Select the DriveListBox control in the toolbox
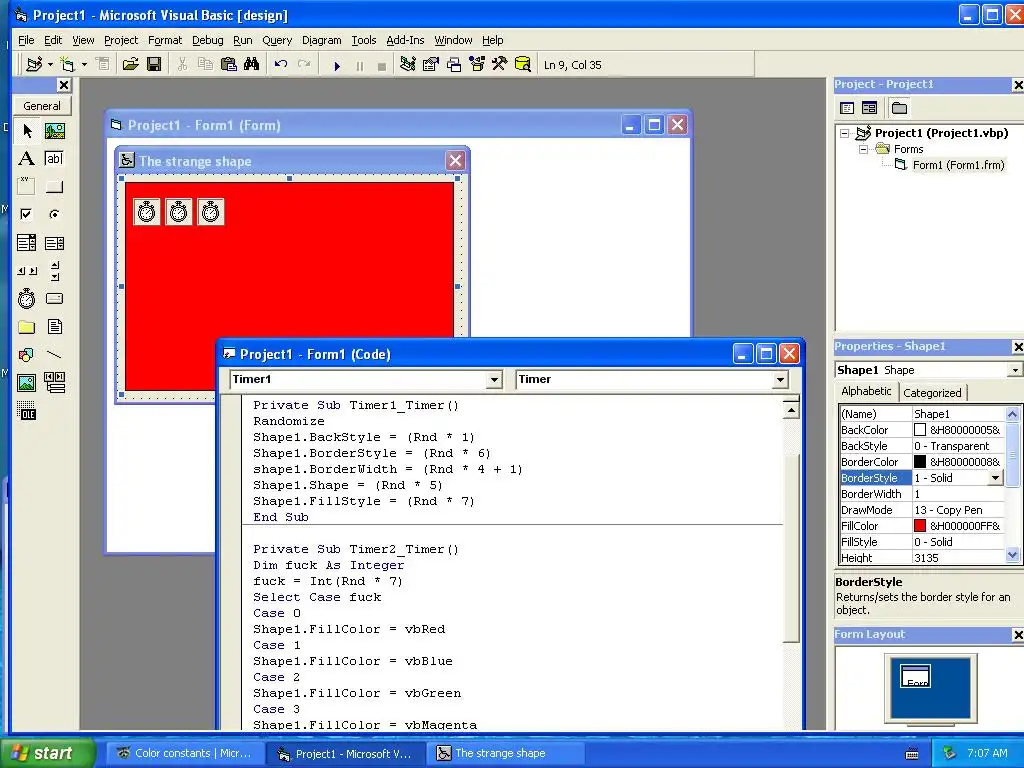Image resolution: width=1024 pixels, height=768 pixels. 55,298
